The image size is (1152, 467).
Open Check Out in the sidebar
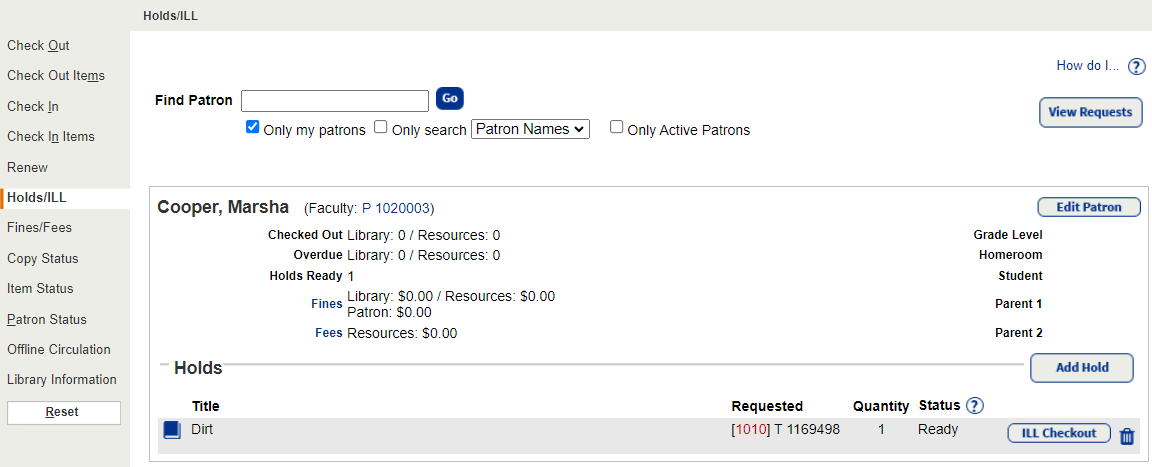pos(38,46)
